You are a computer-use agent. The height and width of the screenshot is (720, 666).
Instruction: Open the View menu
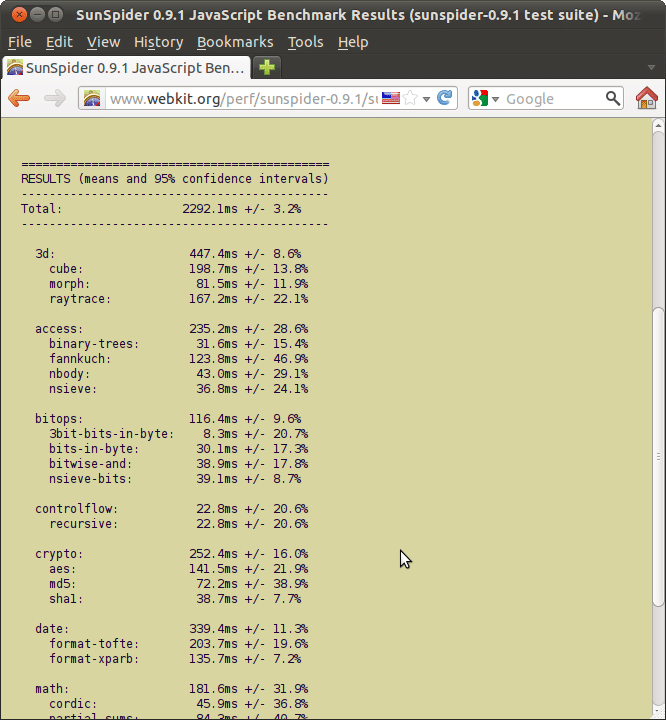pos(103,42)
